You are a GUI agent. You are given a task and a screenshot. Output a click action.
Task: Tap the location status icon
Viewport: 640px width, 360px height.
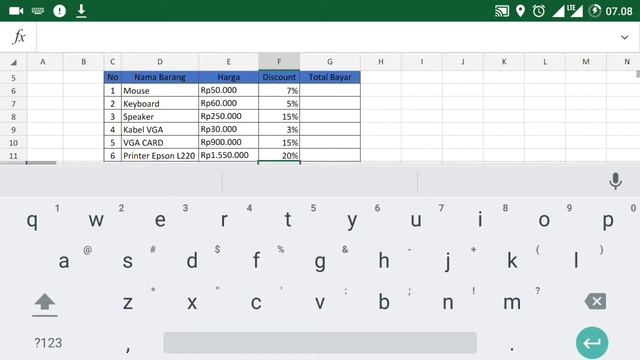[x=520, y=11]
